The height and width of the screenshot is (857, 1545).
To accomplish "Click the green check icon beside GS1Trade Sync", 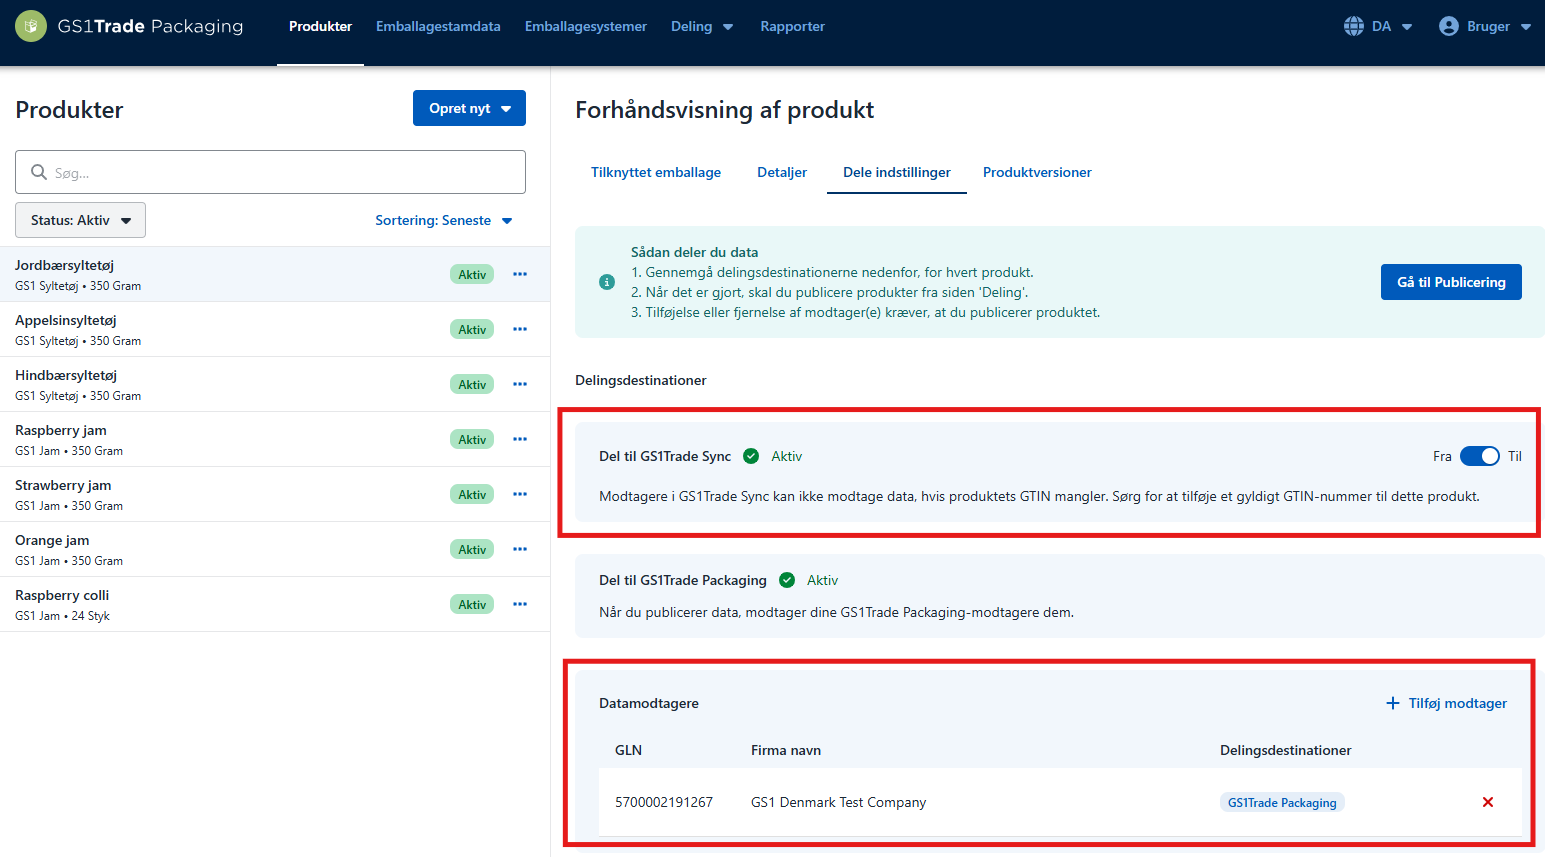I will click(x=751, y=456).
